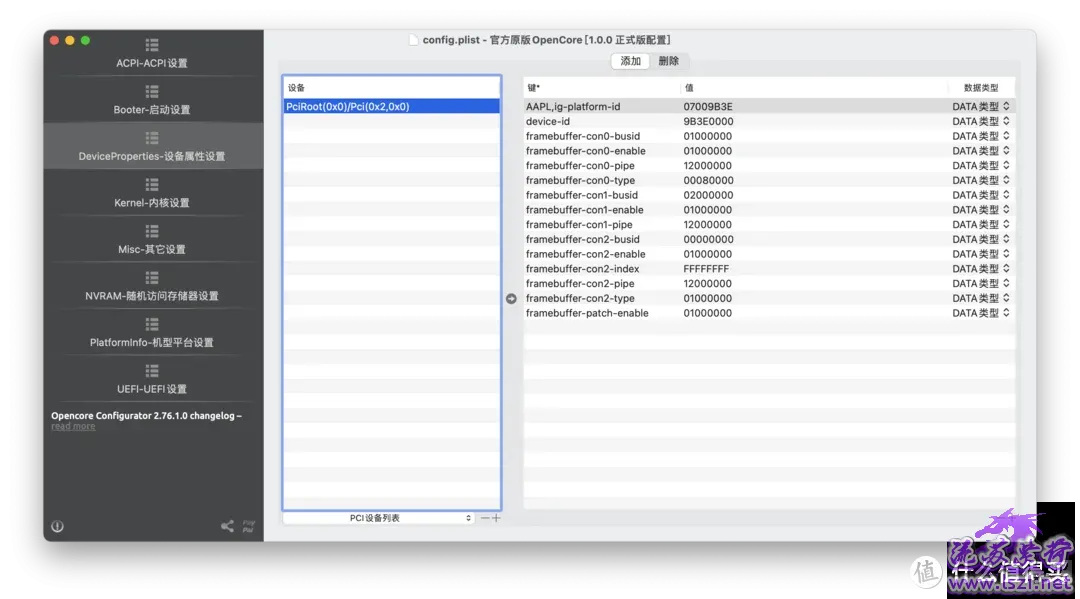The width and height of the screenshot is (1080, 599).
Task: Click the value 9B3E0000
Action: click(708, 121)
